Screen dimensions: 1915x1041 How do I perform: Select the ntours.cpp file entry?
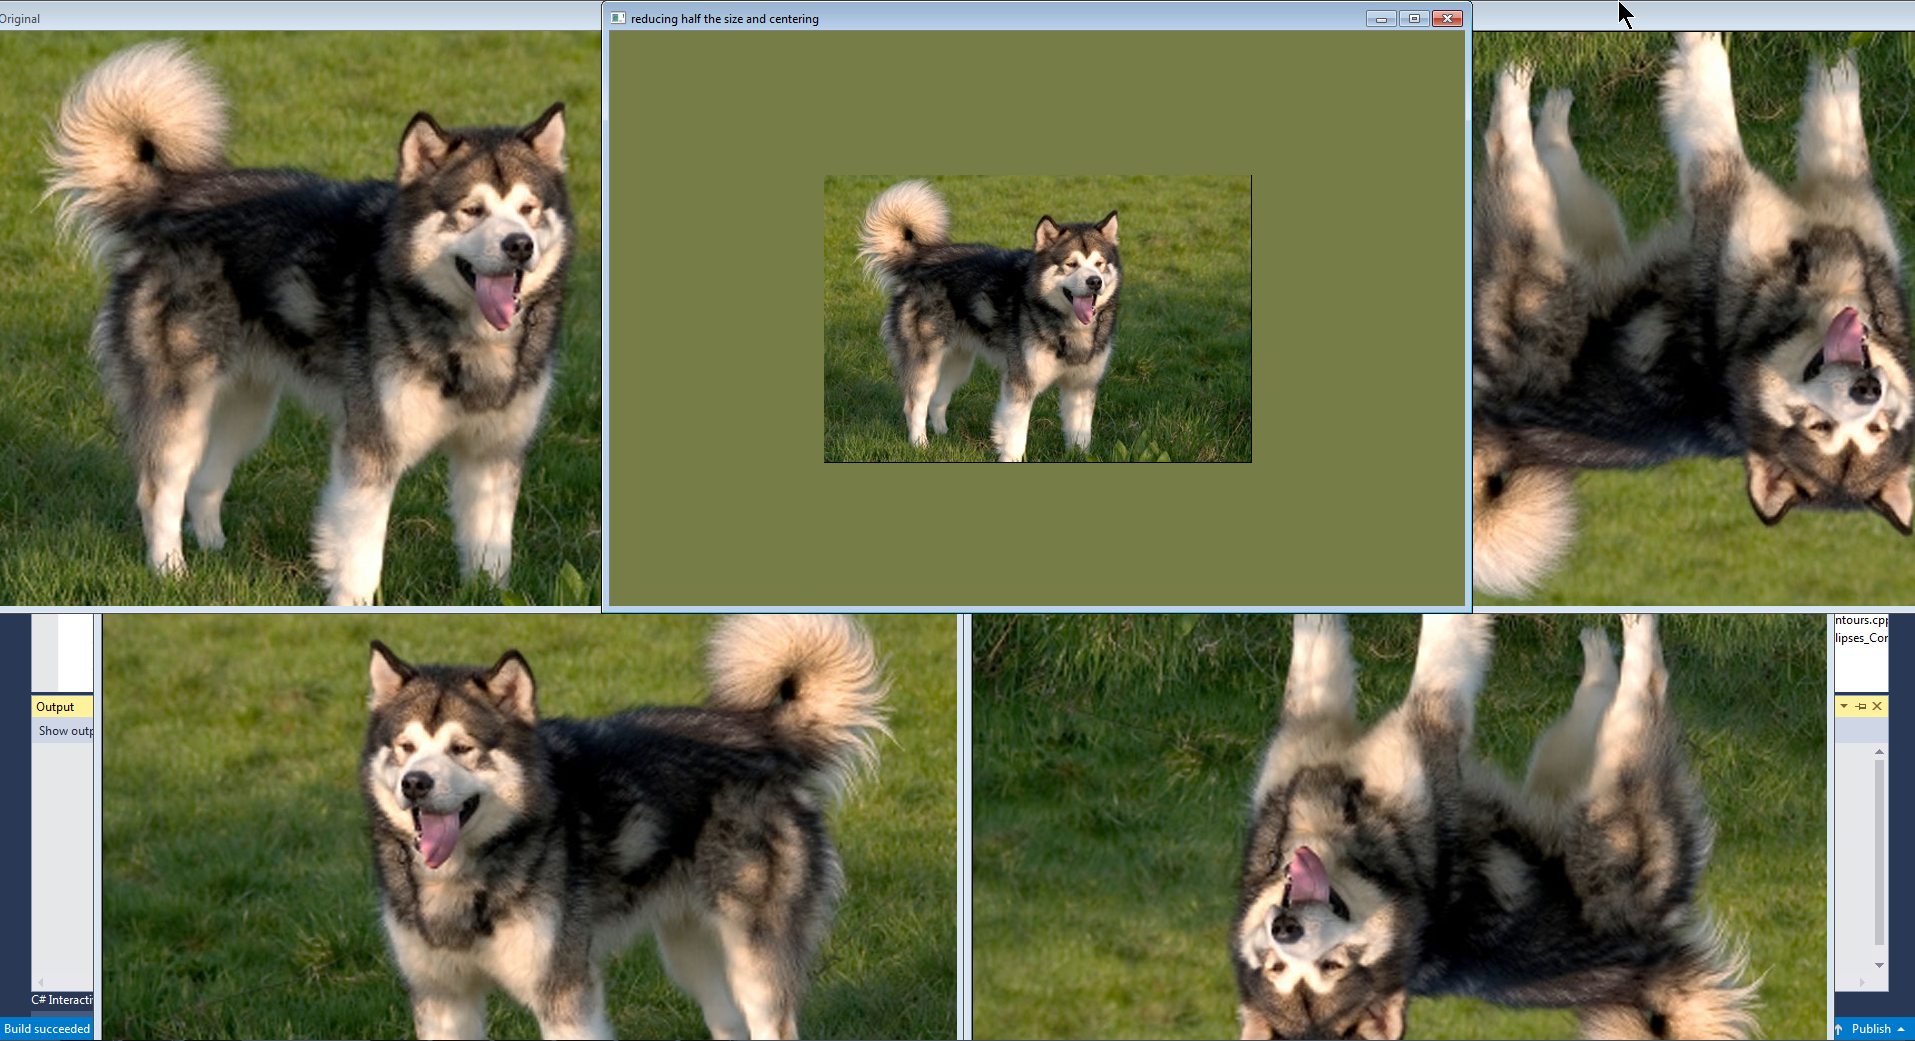(x=1860, y=620)
